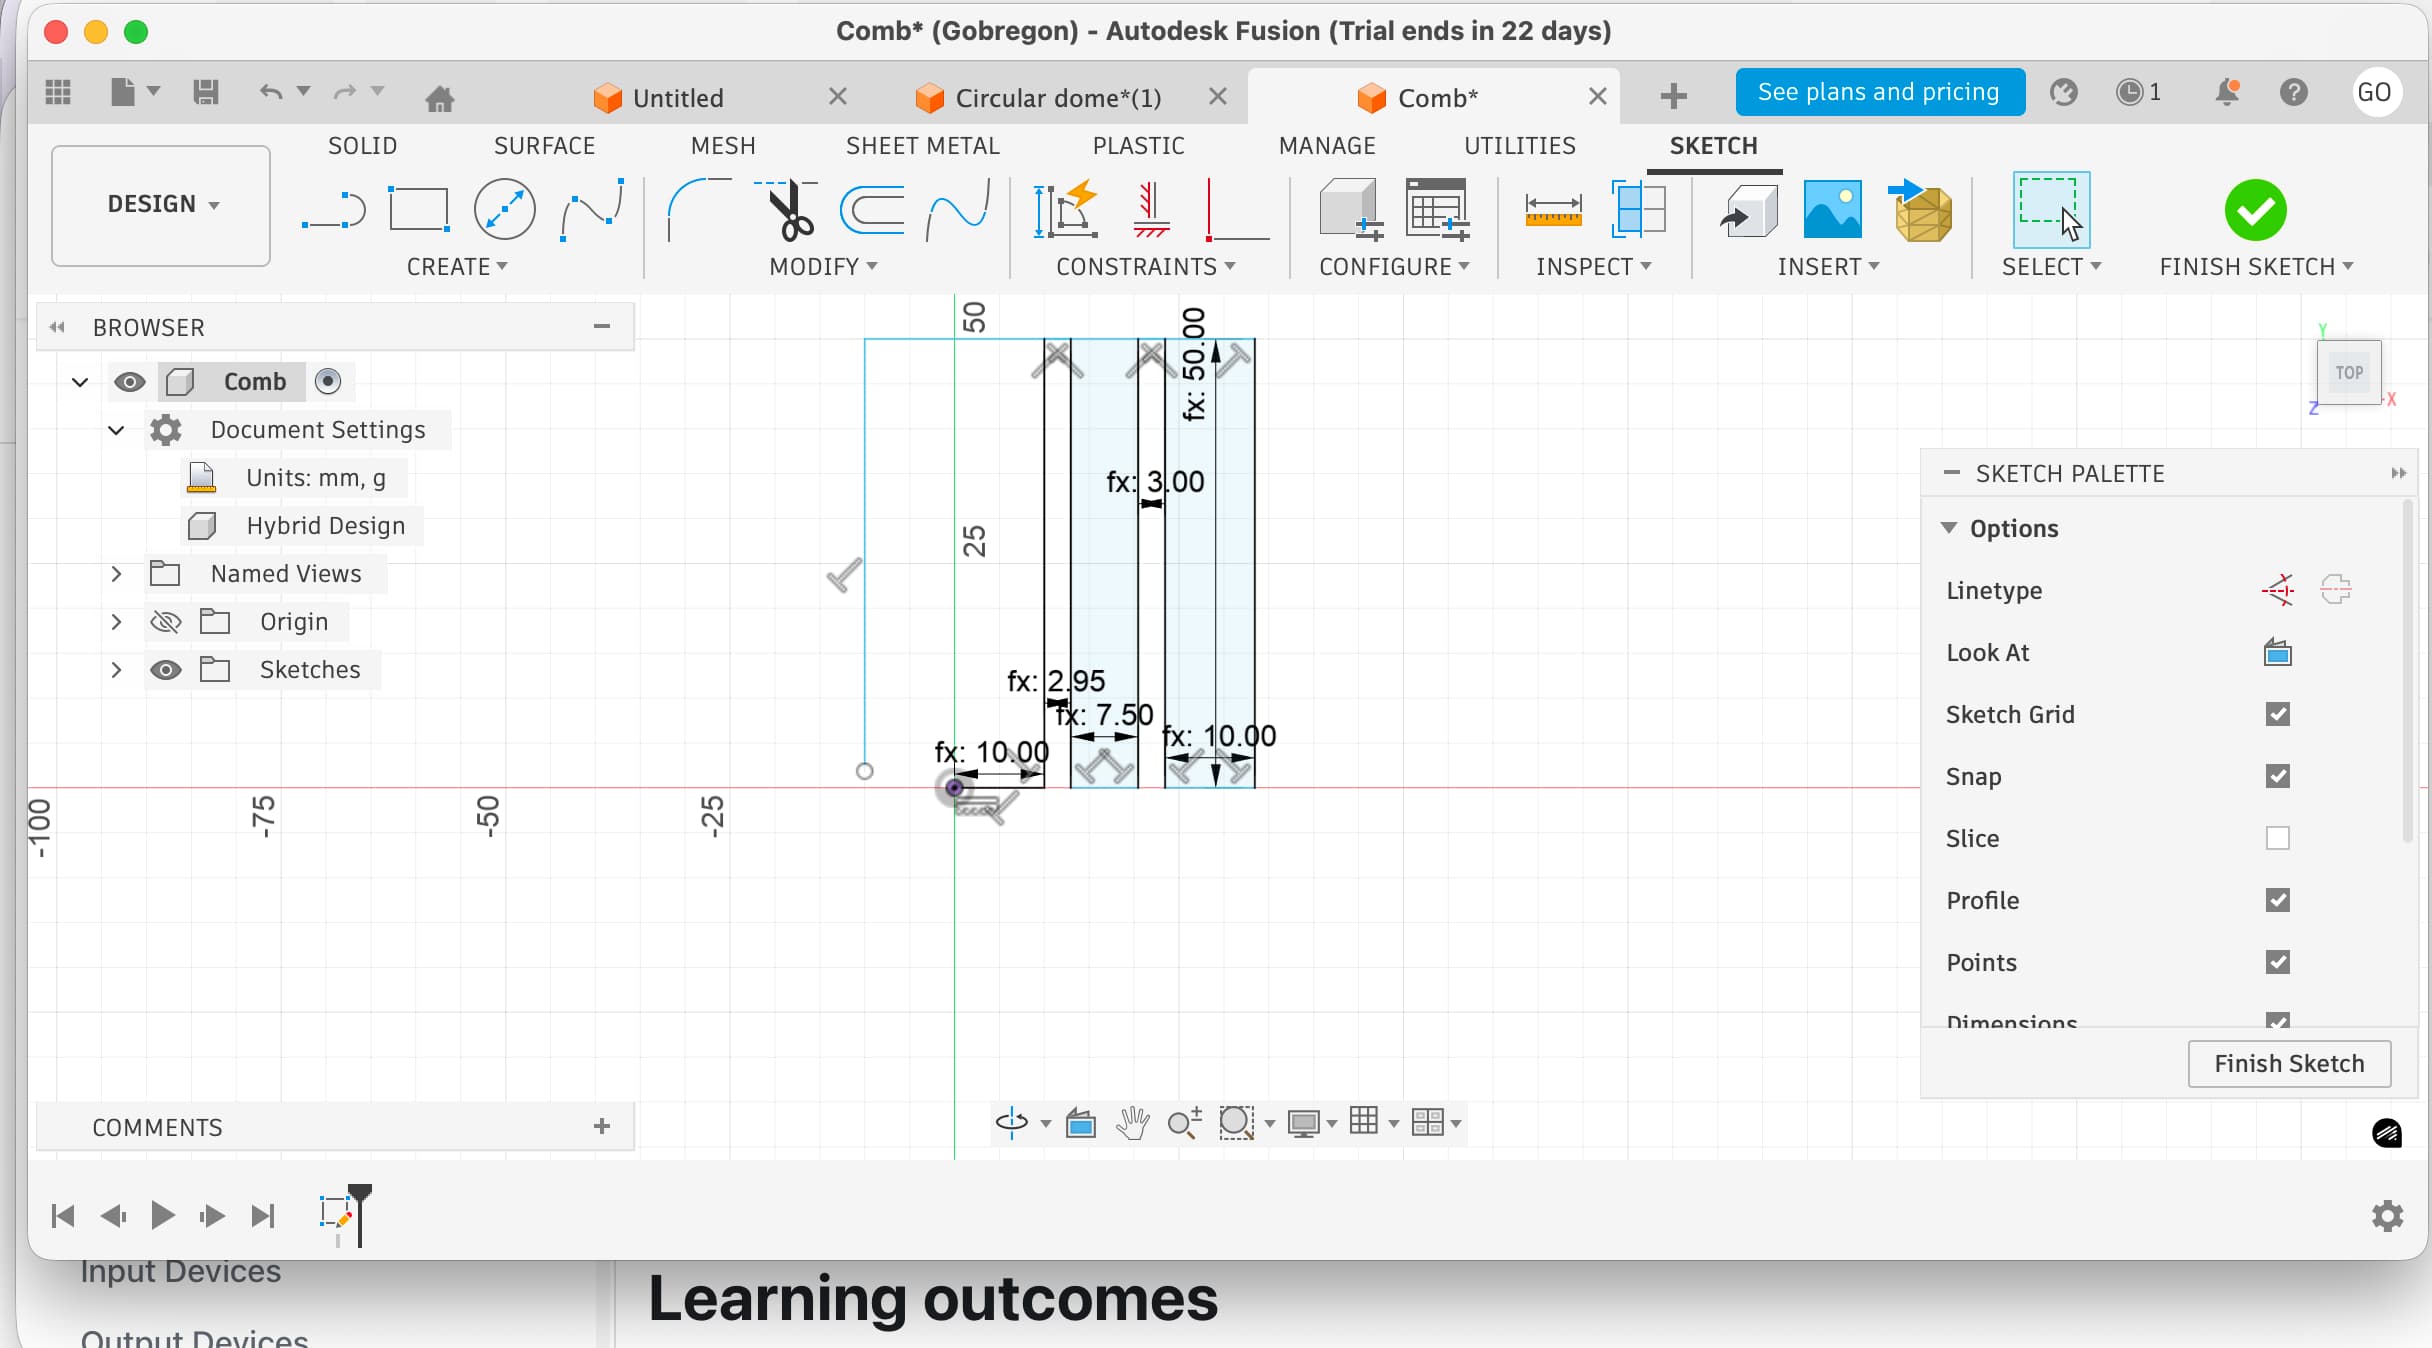Select the 2-Point Rectangle tool
2432x1348 pixels.
click(418, 209)
